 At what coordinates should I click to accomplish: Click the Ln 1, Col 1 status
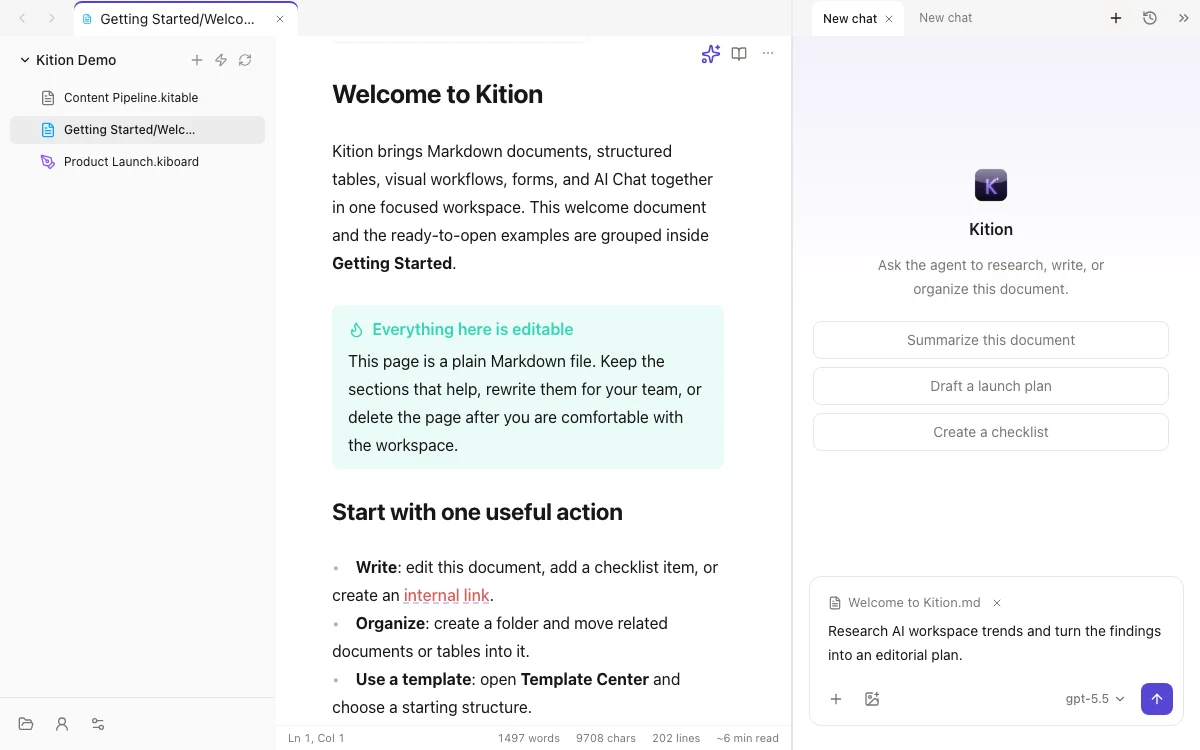316,738
